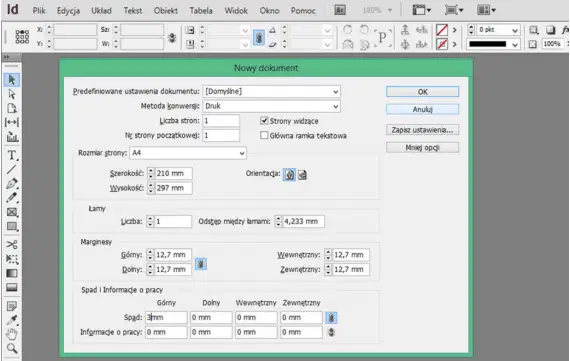Select the Hand tool
Image resolution: width=570 pixels, height=361 pixels.
[12, 334]
